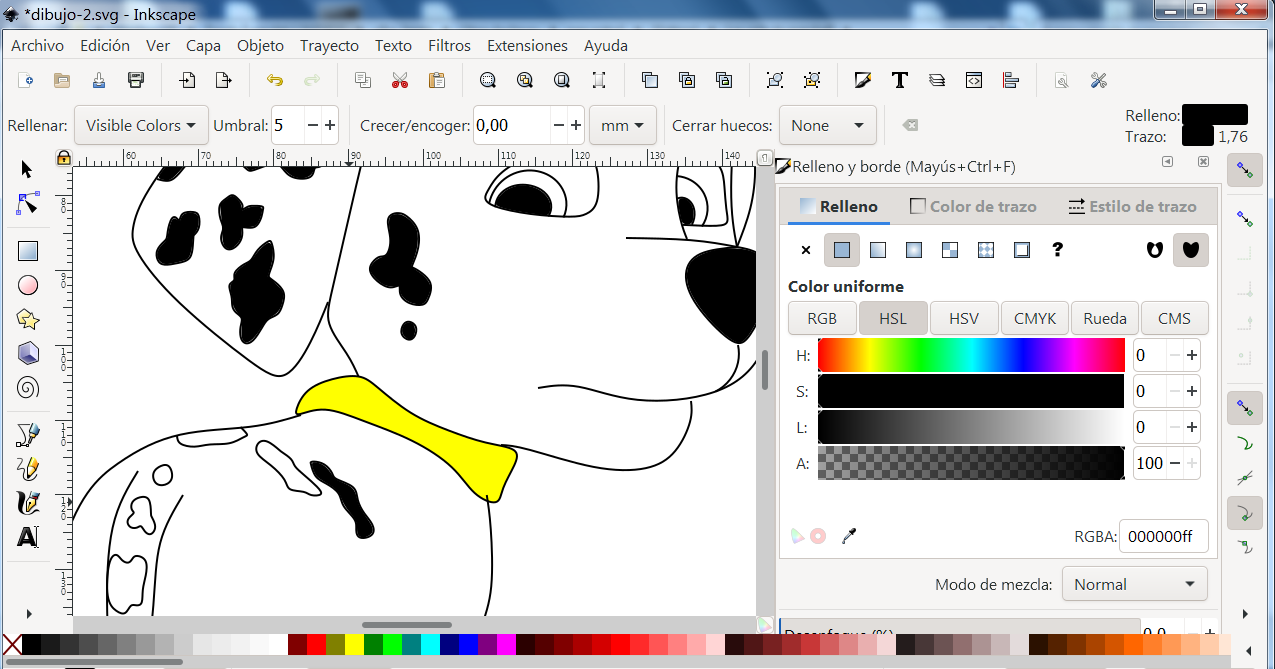
Task: Open the Objeto menu
Action: (260, 45)
